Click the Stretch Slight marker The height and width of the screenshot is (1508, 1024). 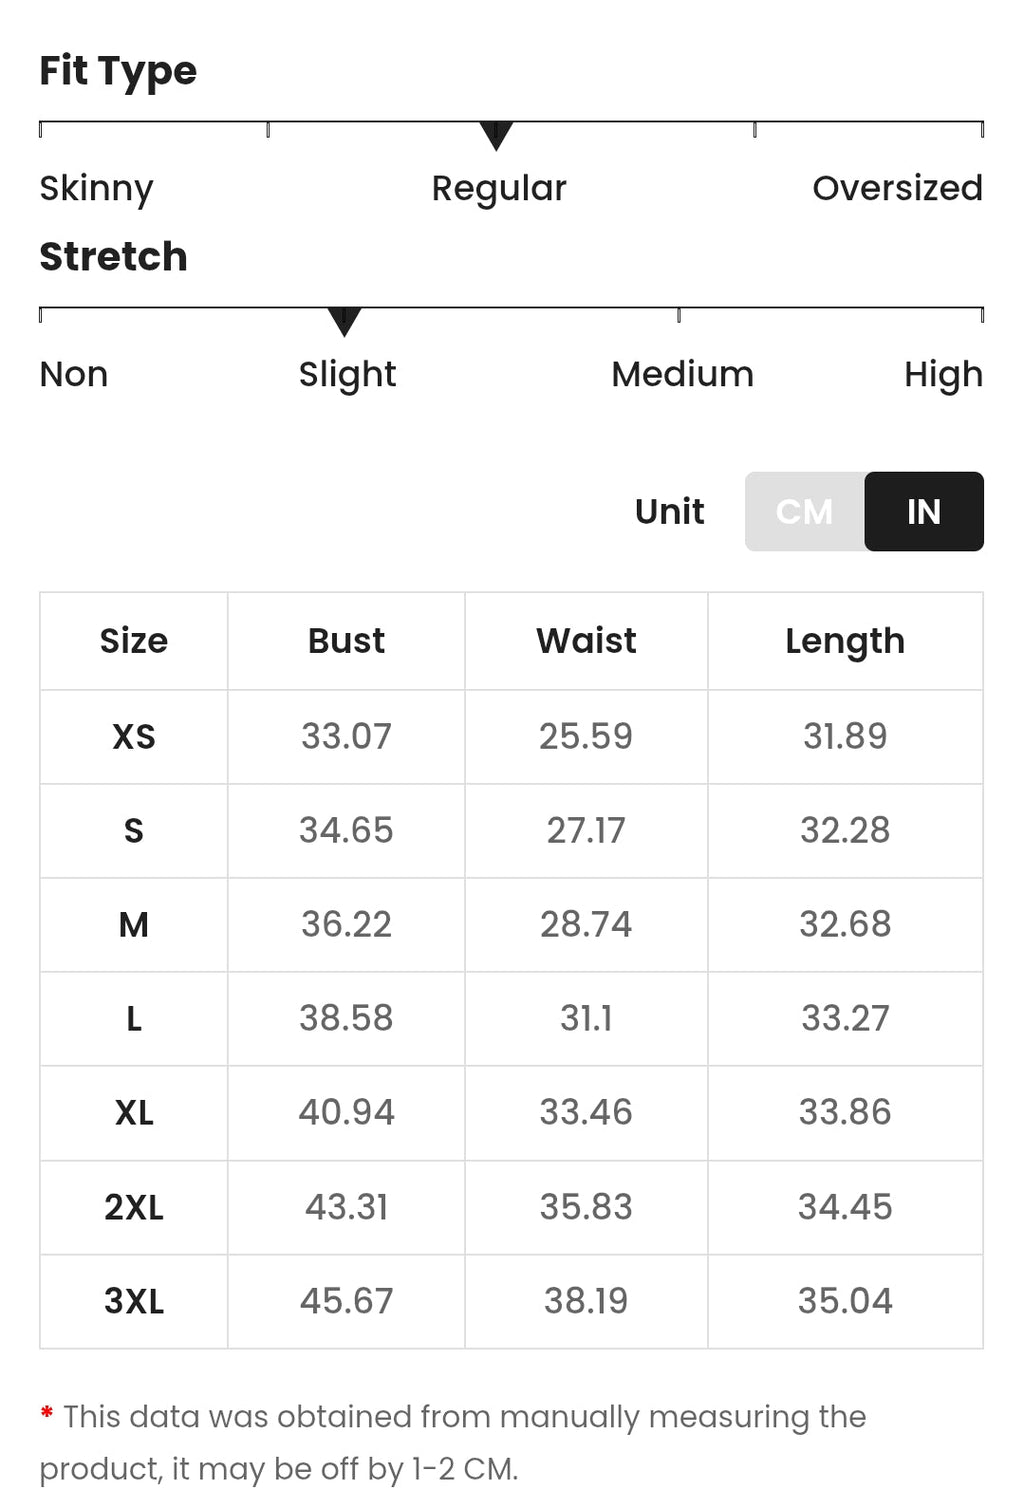(x=344, y=321)
